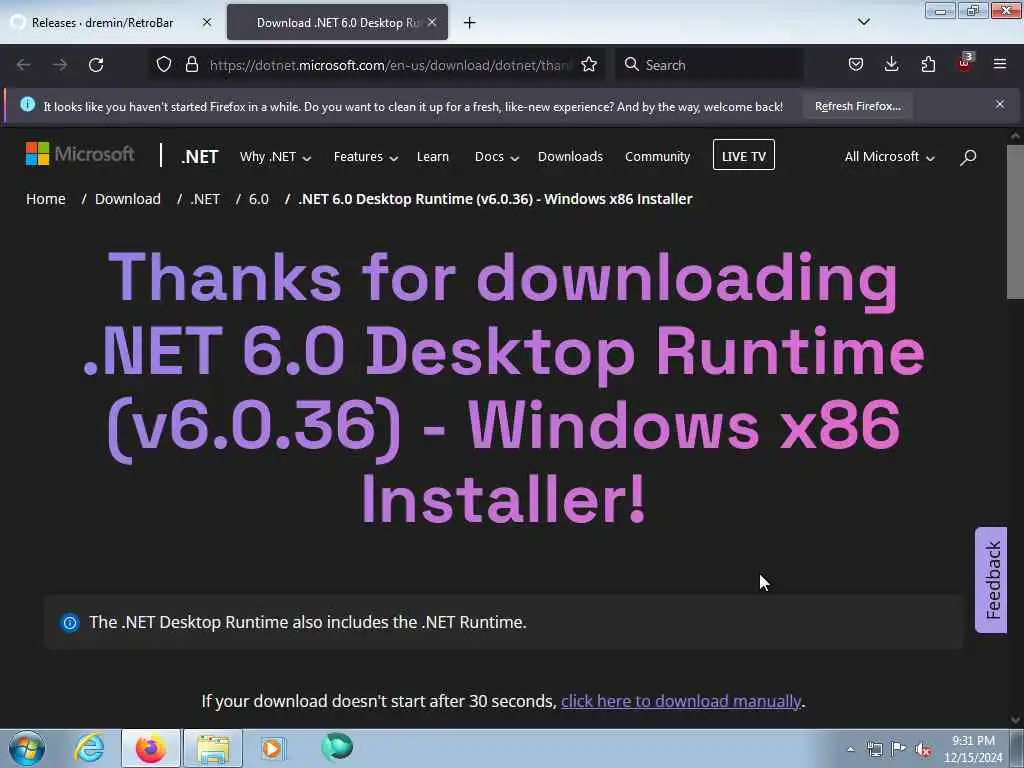
Task: Click the network tray icon
Action: pyautogui.click(x=874, y=750)
